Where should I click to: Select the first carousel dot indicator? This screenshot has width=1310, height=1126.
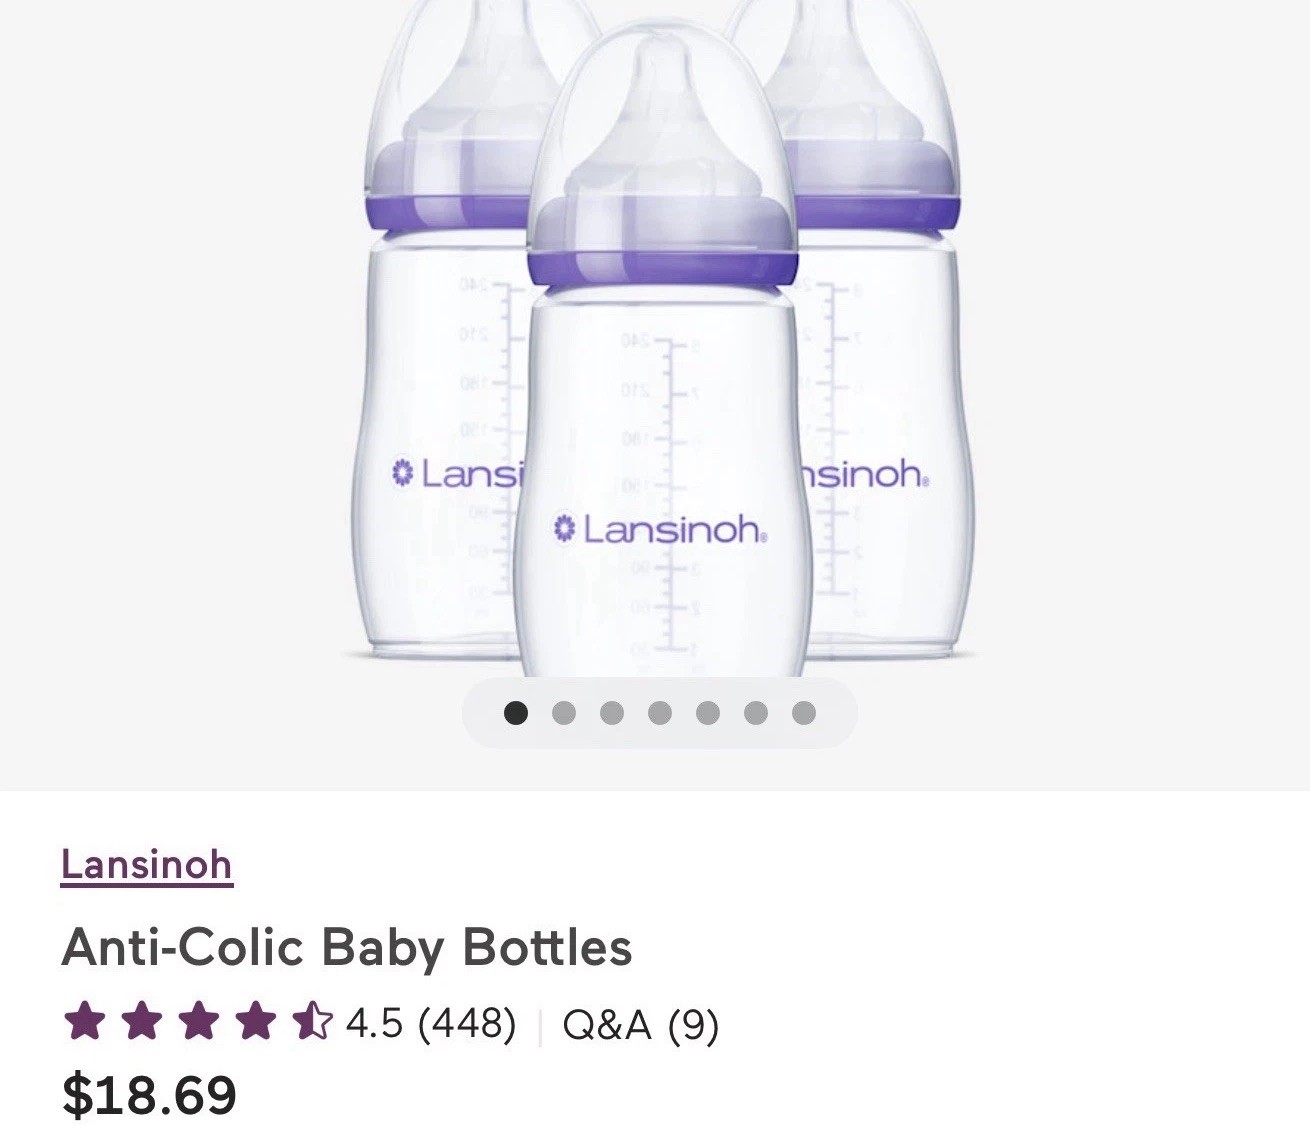[516, 713]
